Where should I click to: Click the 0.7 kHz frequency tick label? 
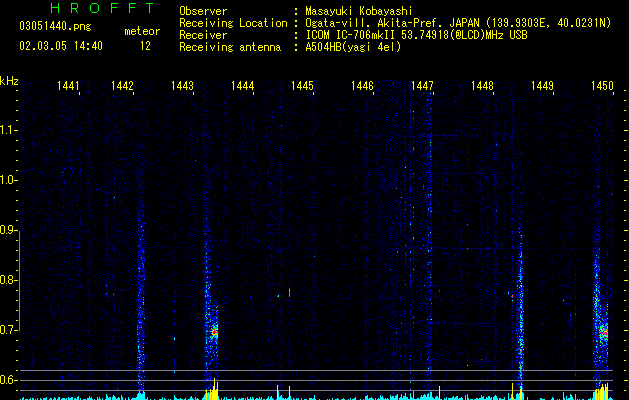(x=8, y=330)
